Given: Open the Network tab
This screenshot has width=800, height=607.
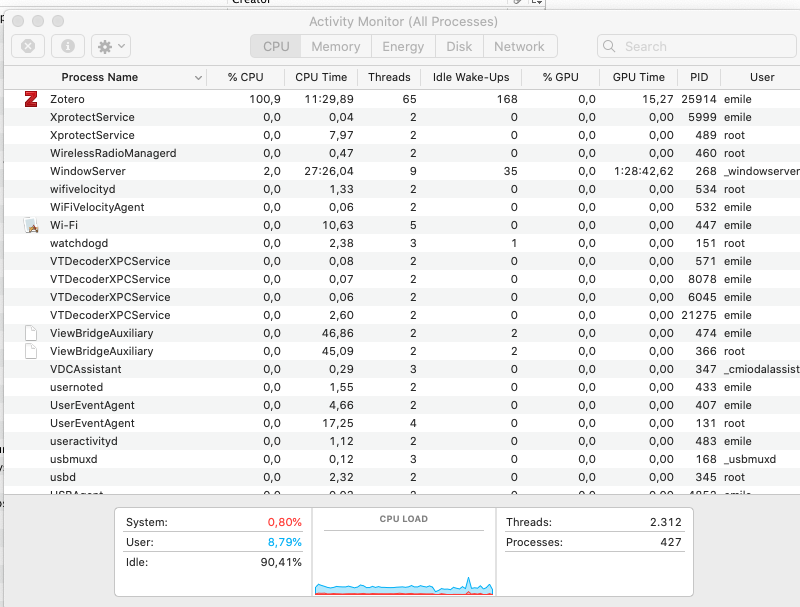Looking at the screenshot, I should tap(519, 46).
